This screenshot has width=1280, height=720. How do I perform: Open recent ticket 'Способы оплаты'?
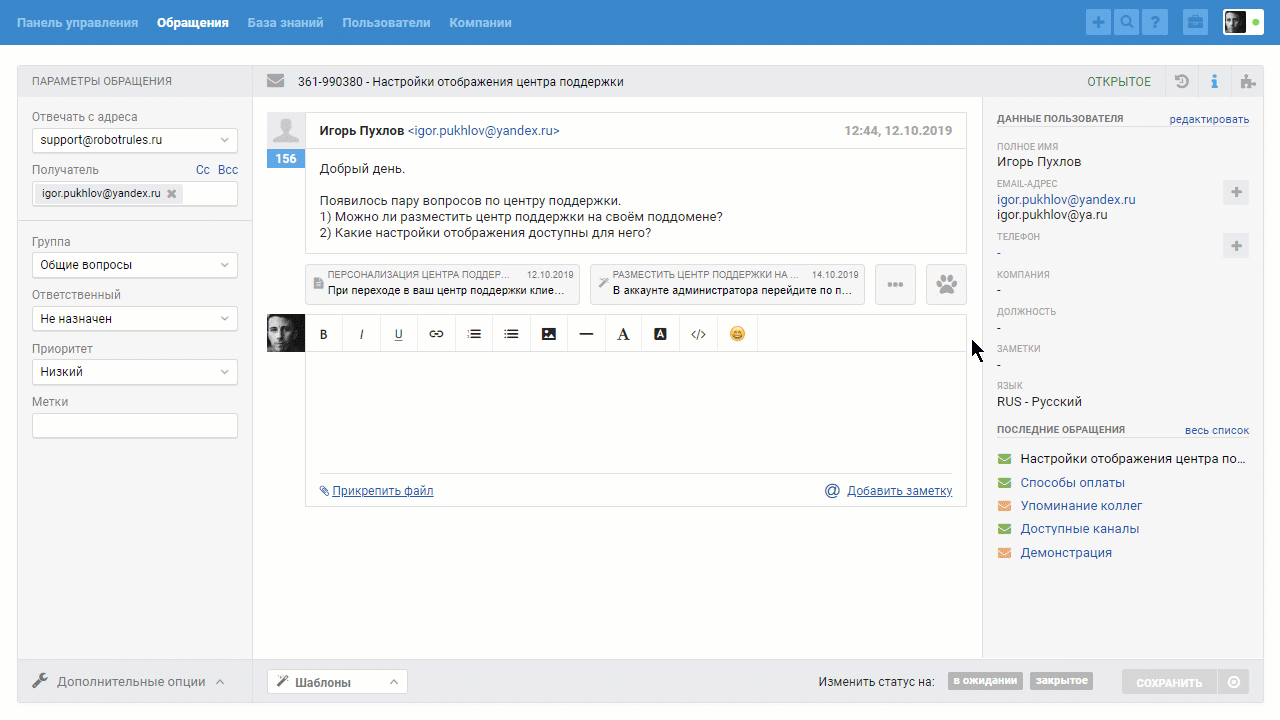1072,482
